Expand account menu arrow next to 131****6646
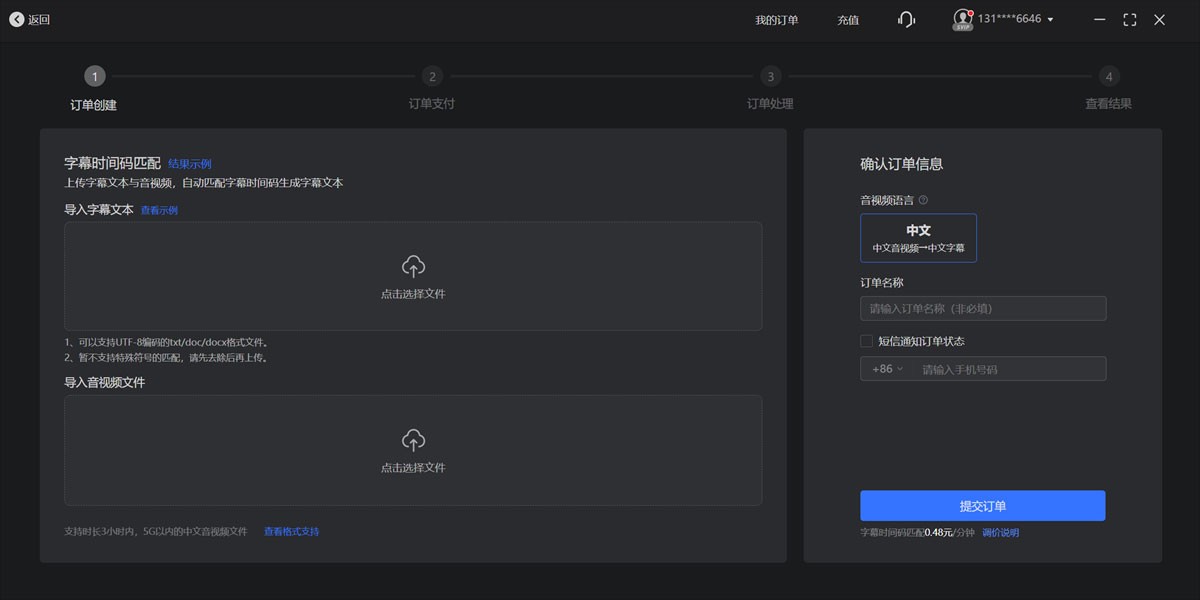Viewport: 1200px width, 600px height. click(x=1050, y=20)
